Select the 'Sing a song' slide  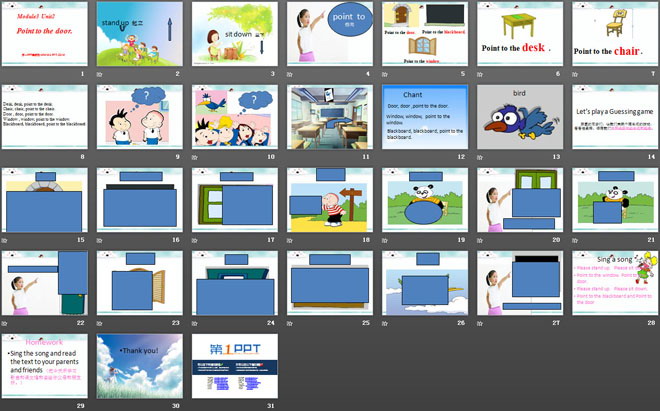point(615,282)
